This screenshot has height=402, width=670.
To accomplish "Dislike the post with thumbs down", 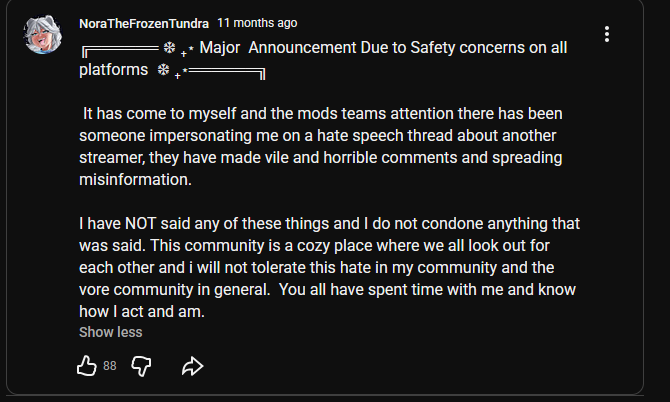I will [x=141, y=366].
